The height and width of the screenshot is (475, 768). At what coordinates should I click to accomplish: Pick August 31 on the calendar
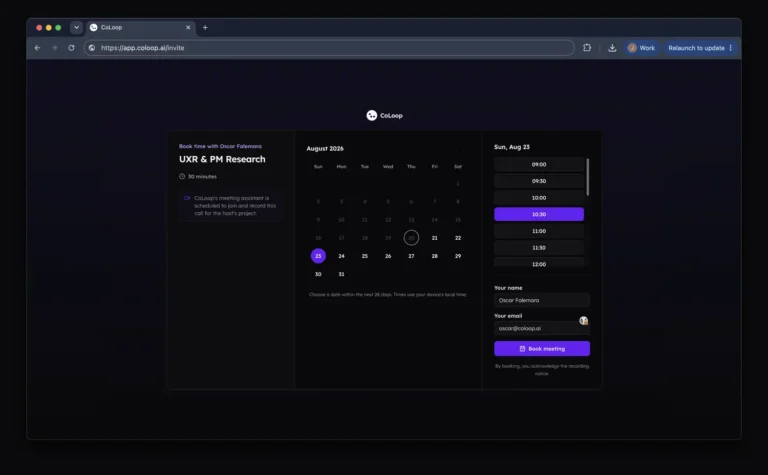point(341,274)
